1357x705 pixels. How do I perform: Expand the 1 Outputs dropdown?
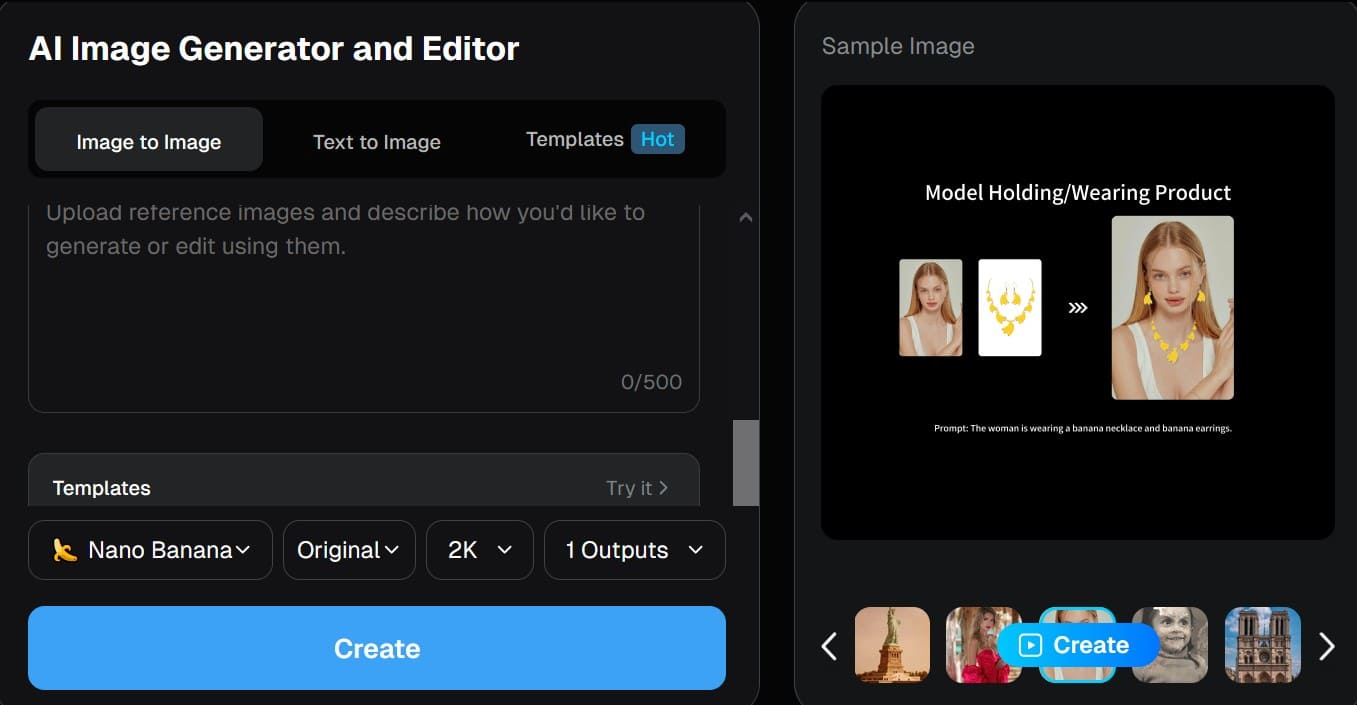coord(634,550)
